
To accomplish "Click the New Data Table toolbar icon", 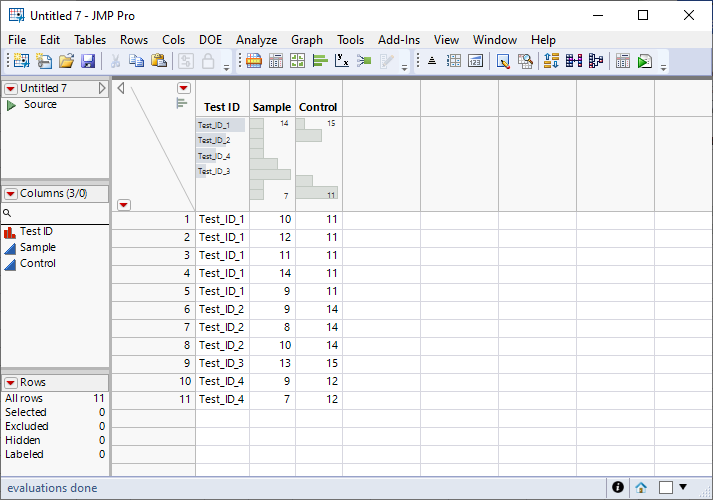I will [x=21, y=60].
